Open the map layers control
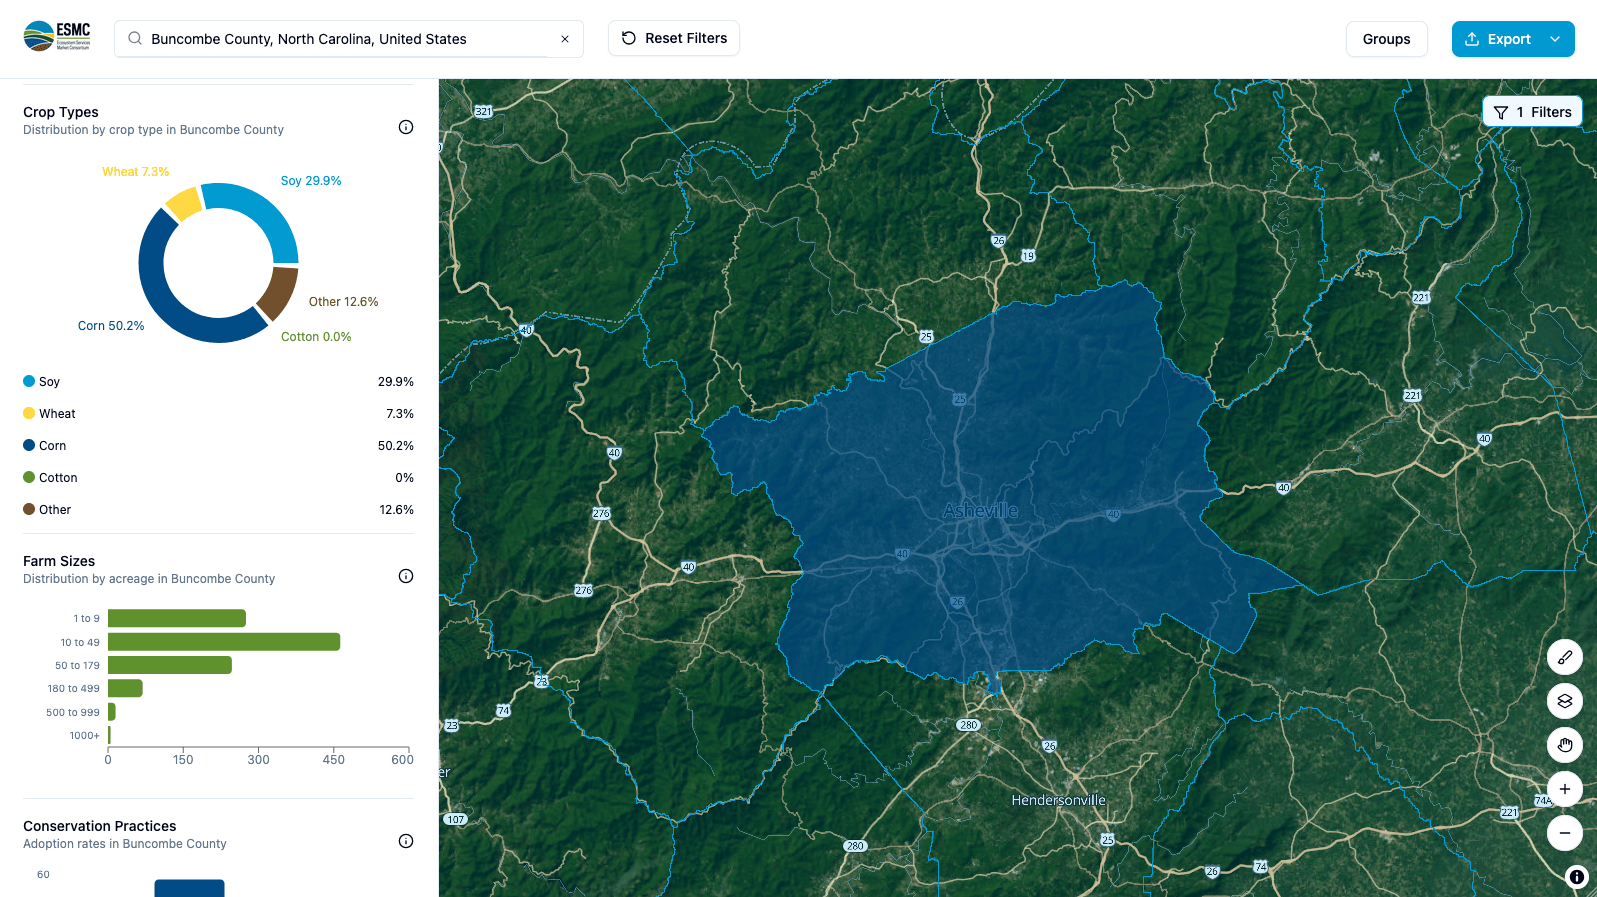The width and height of the screenshot is (1597, 897). click(x=1565, y=701)
